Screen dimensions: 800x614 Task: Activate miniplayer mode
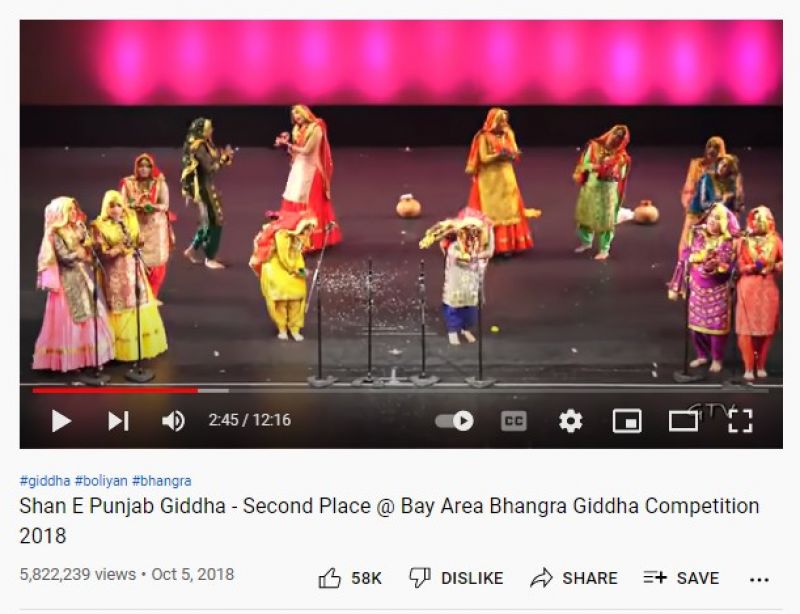627,421
